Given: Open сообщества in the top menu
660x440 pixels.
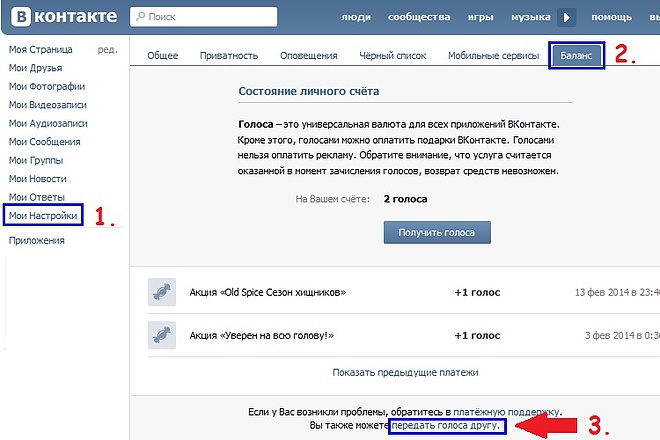Looking at the screenshot, I should [419, 17].
